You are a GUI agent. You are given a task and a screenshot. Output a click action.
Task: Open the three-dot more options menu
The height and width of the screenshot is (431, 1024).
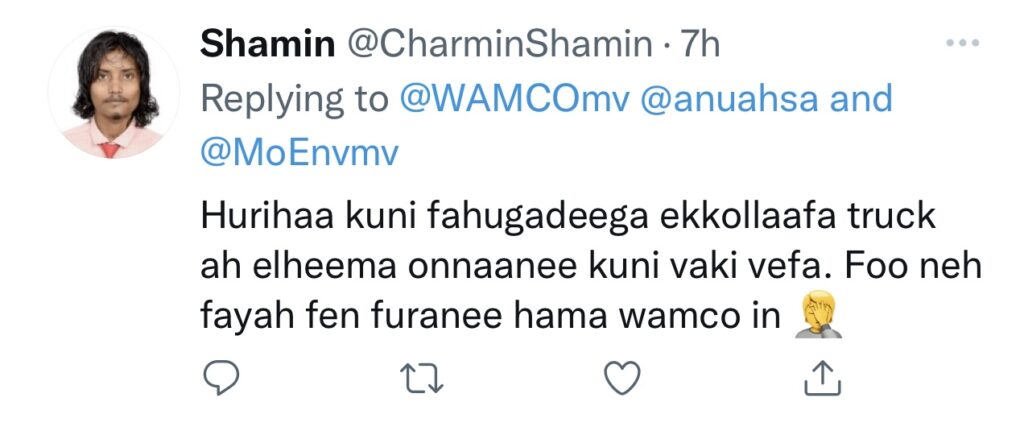click(x=963, y=43)
